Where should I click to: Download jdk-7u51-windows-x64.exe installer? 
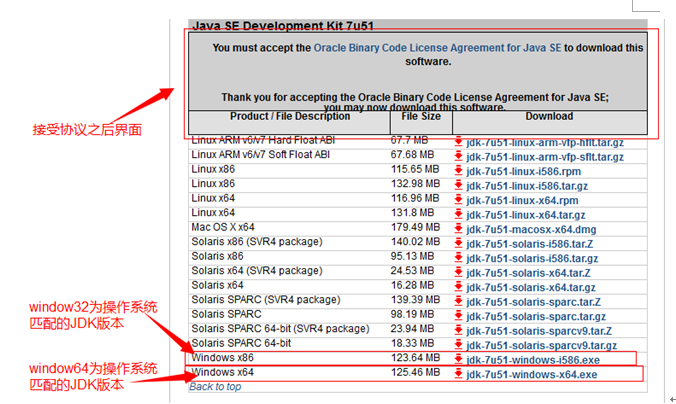(532, 375)
